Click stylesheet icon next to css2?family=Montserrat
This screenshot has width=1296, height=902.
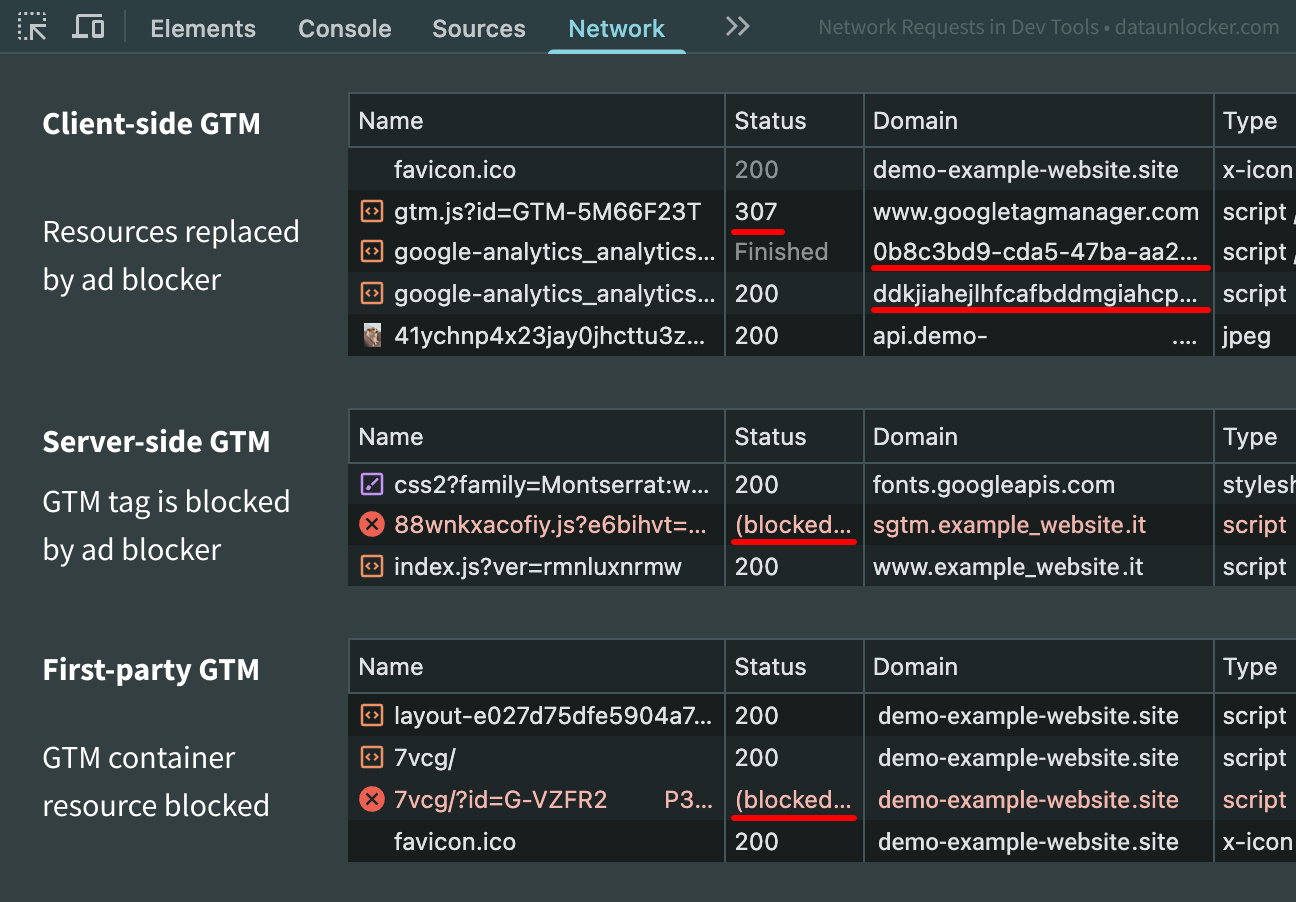pos(371,485)
